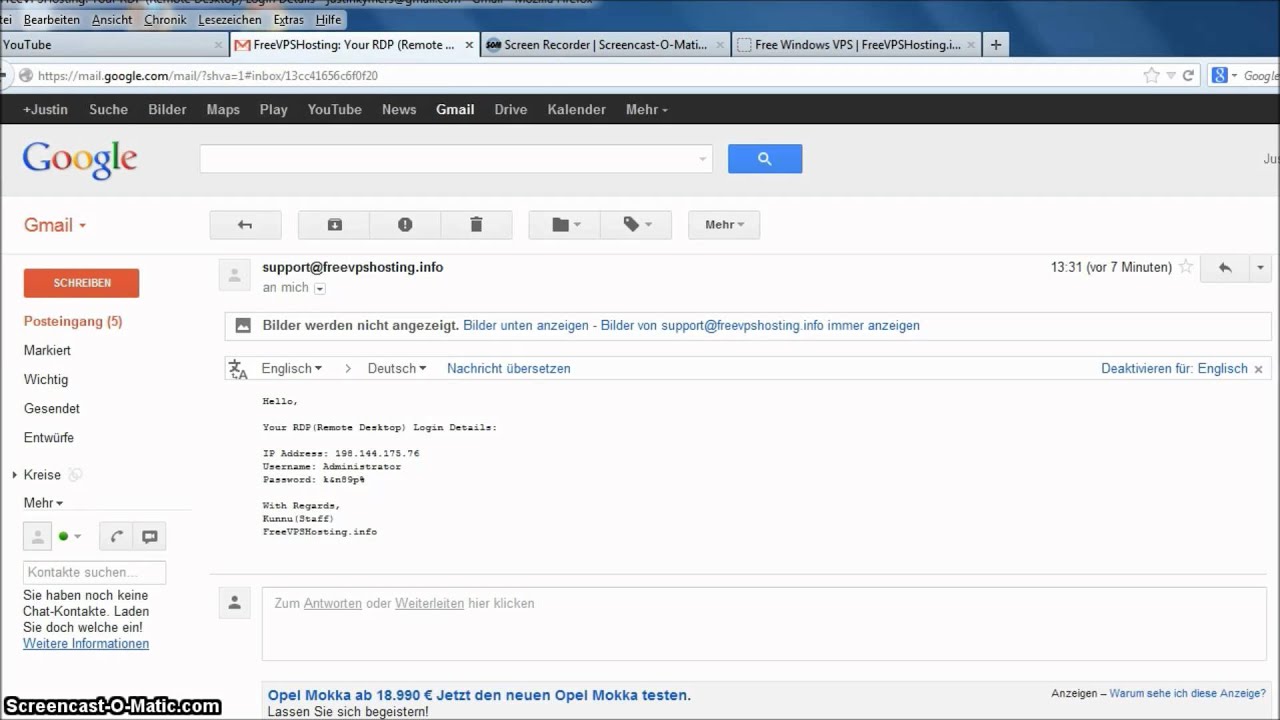Delete the email with trash icon

pyautogui.click(x=476, y=225)
